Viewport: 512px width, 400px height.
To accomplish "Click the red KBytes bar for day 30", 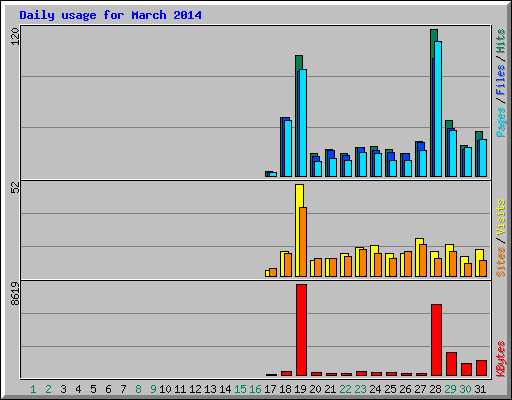I will click(466, 370).
